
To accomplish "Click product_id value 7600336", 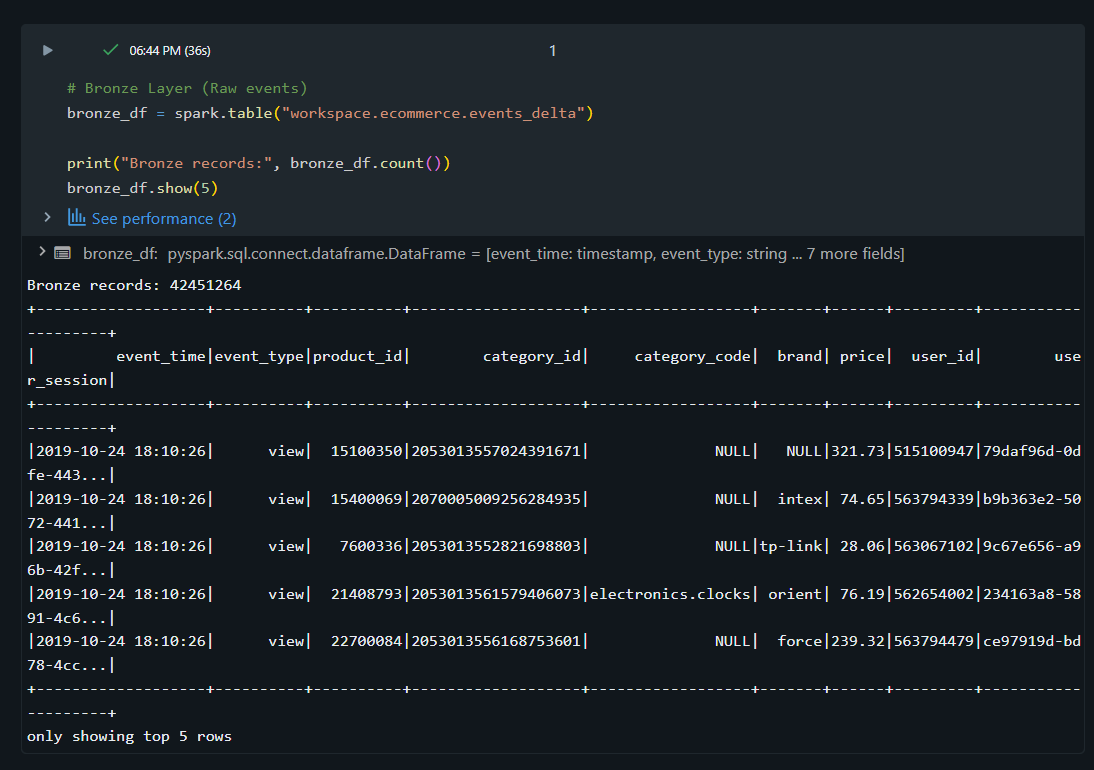I will pos(370,546).
